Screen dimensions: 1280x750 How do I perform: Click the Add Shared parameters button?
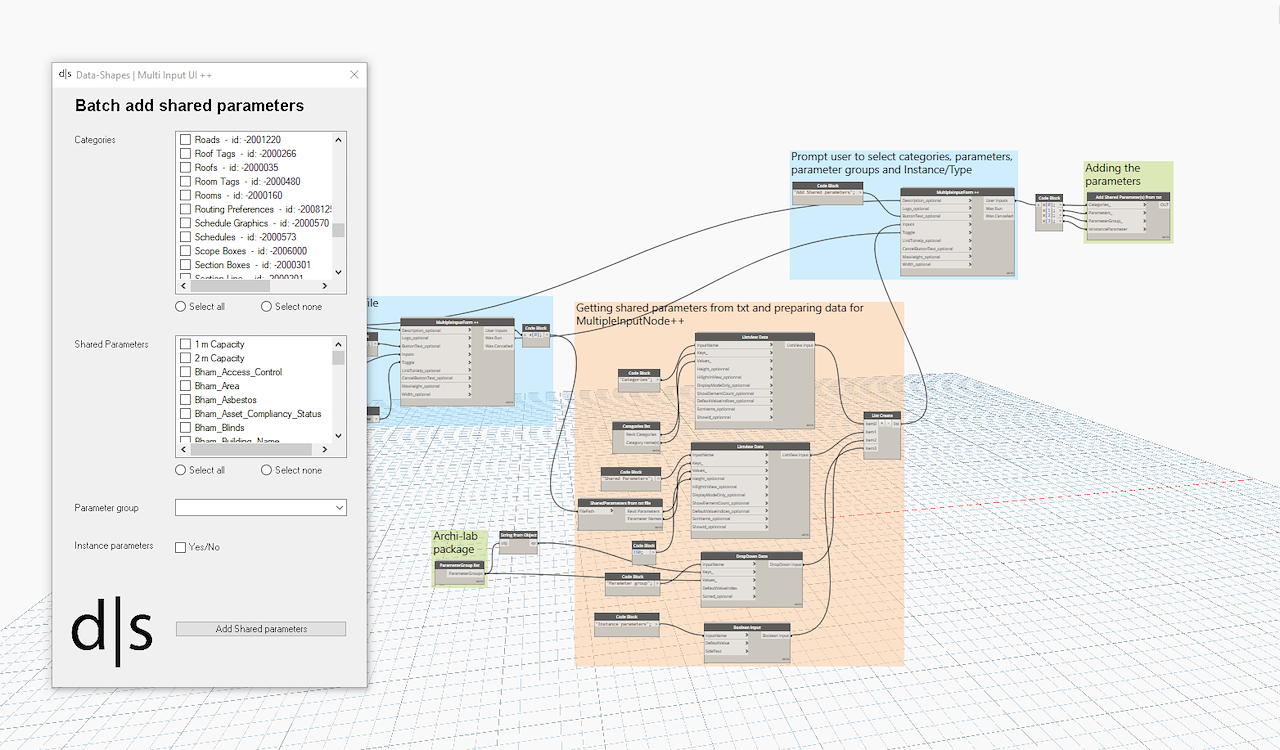(261, 629)
